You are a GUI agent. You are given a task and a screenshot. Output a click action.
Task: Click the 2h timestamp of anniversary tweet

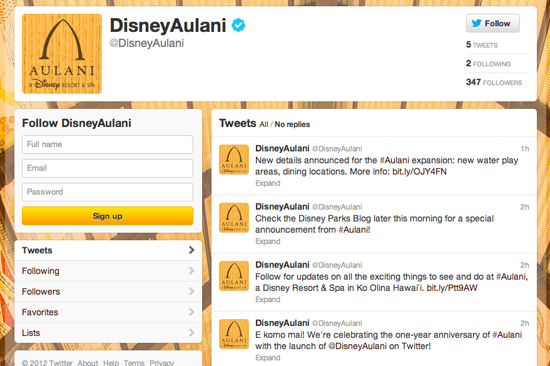(524, 323)
